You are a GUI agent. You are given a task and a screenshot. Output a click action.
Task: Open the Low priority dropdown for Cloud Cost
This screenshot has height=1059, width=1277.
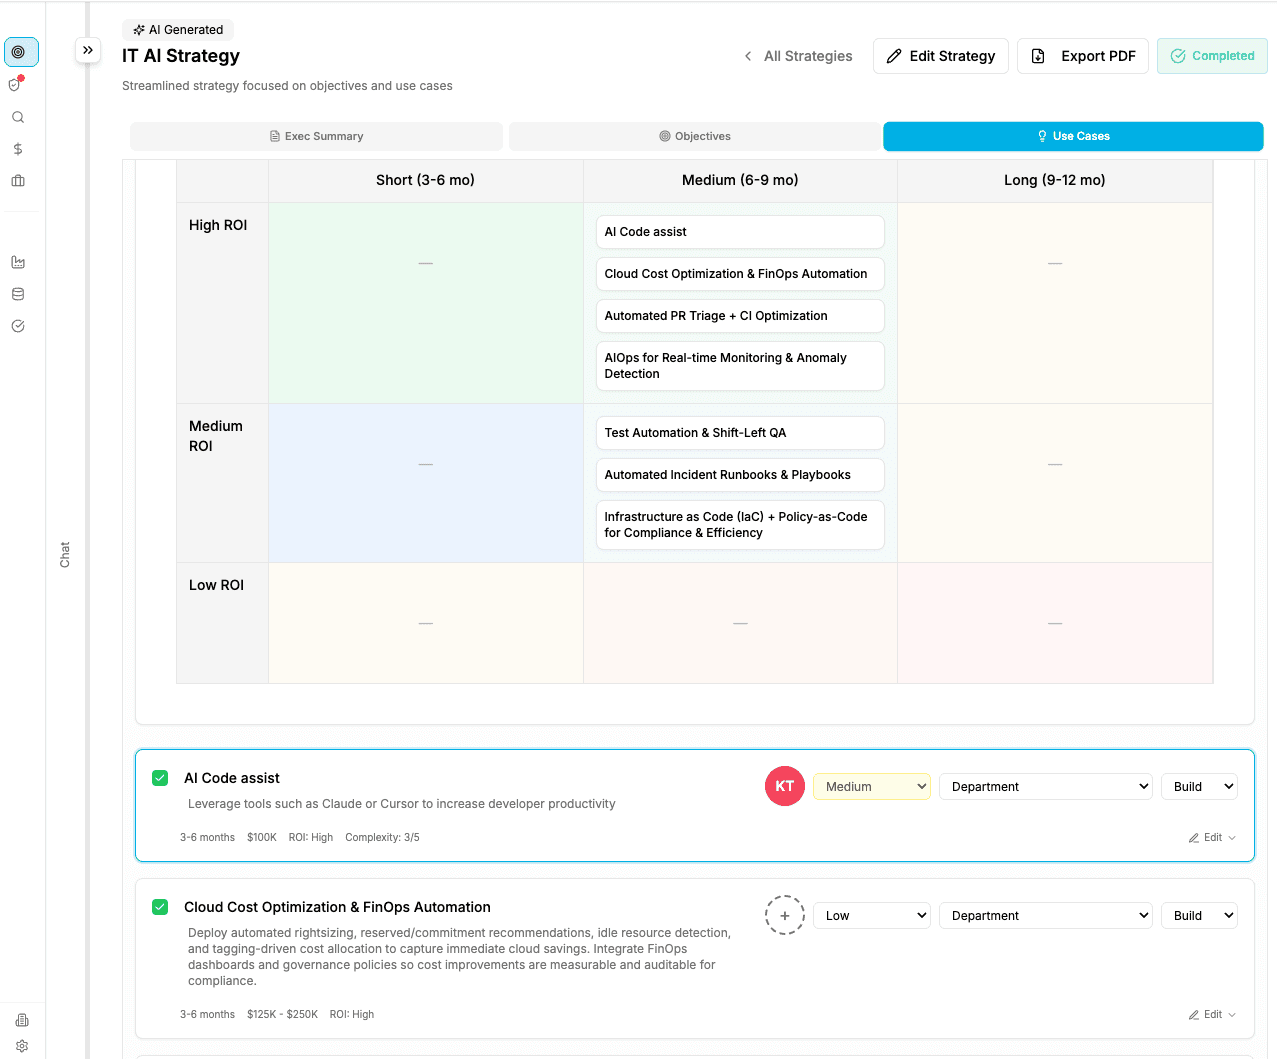(x=872, y=916)
